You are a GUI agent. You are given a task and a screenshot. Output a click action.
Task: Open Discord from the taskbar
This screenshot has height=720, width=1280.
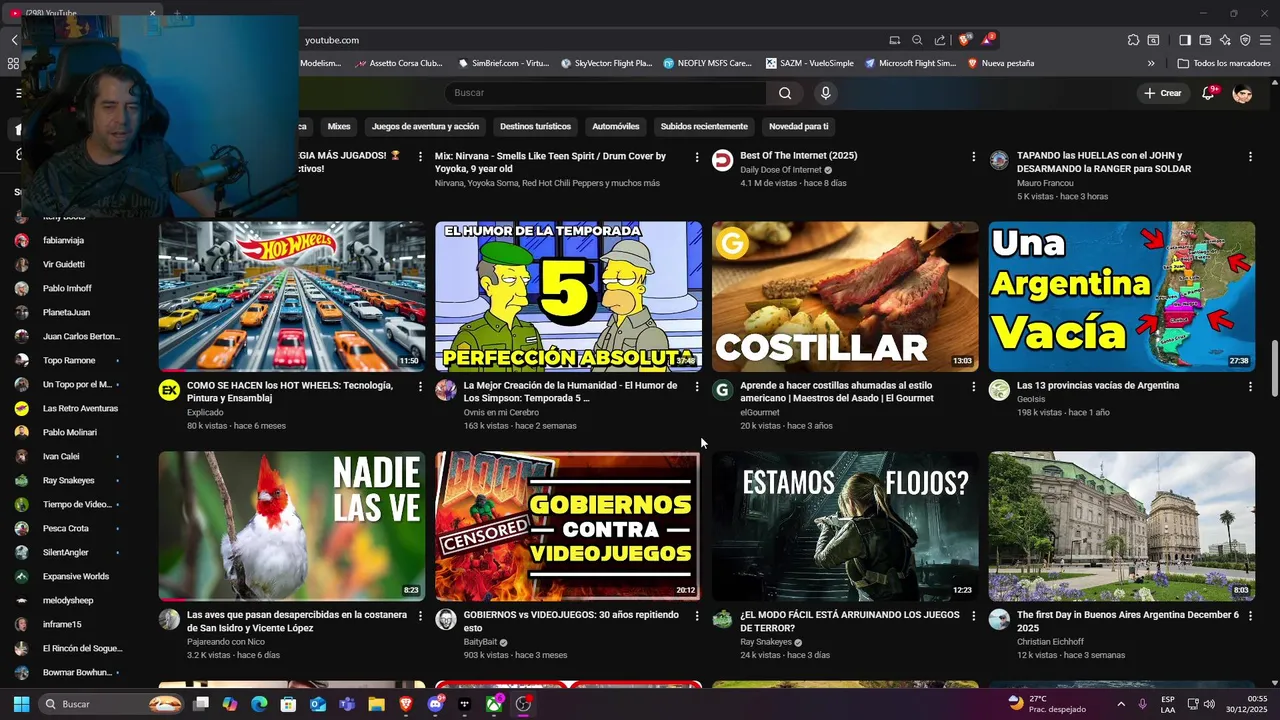[x=435, y=704]
